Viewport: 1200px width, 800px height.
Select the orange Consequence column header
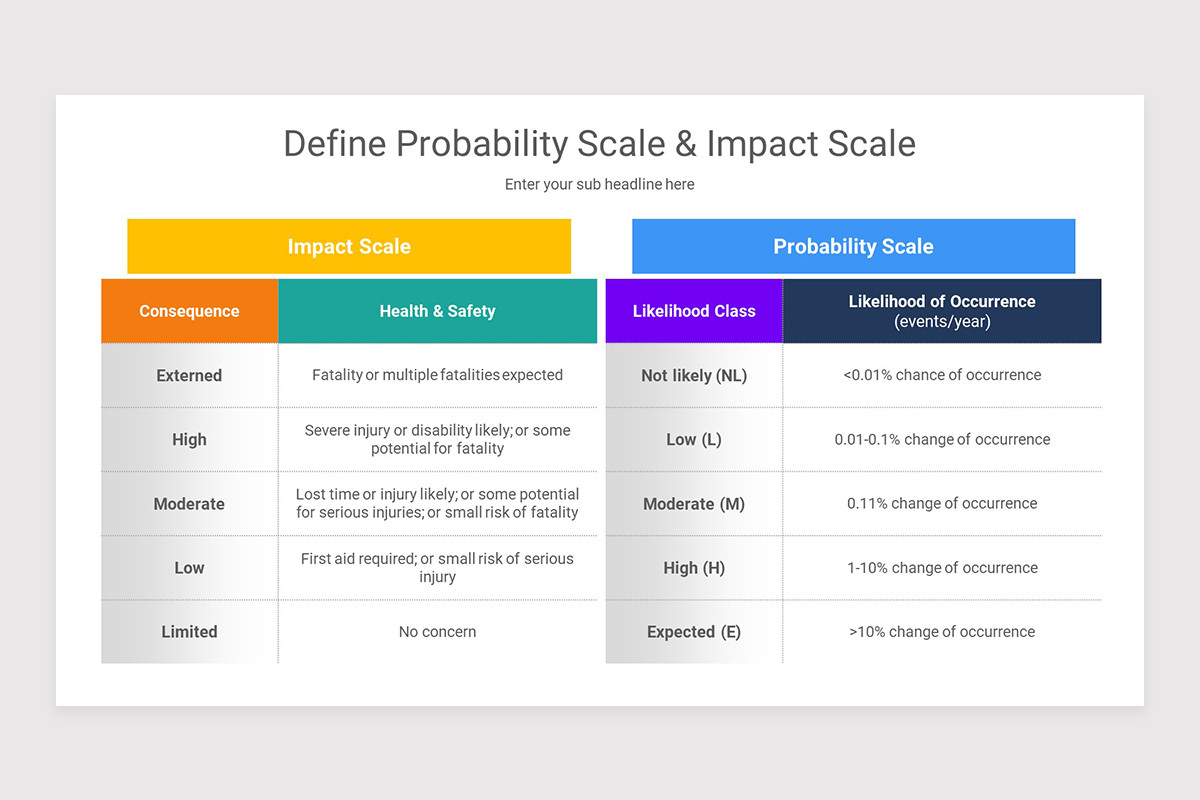(189, 311)
